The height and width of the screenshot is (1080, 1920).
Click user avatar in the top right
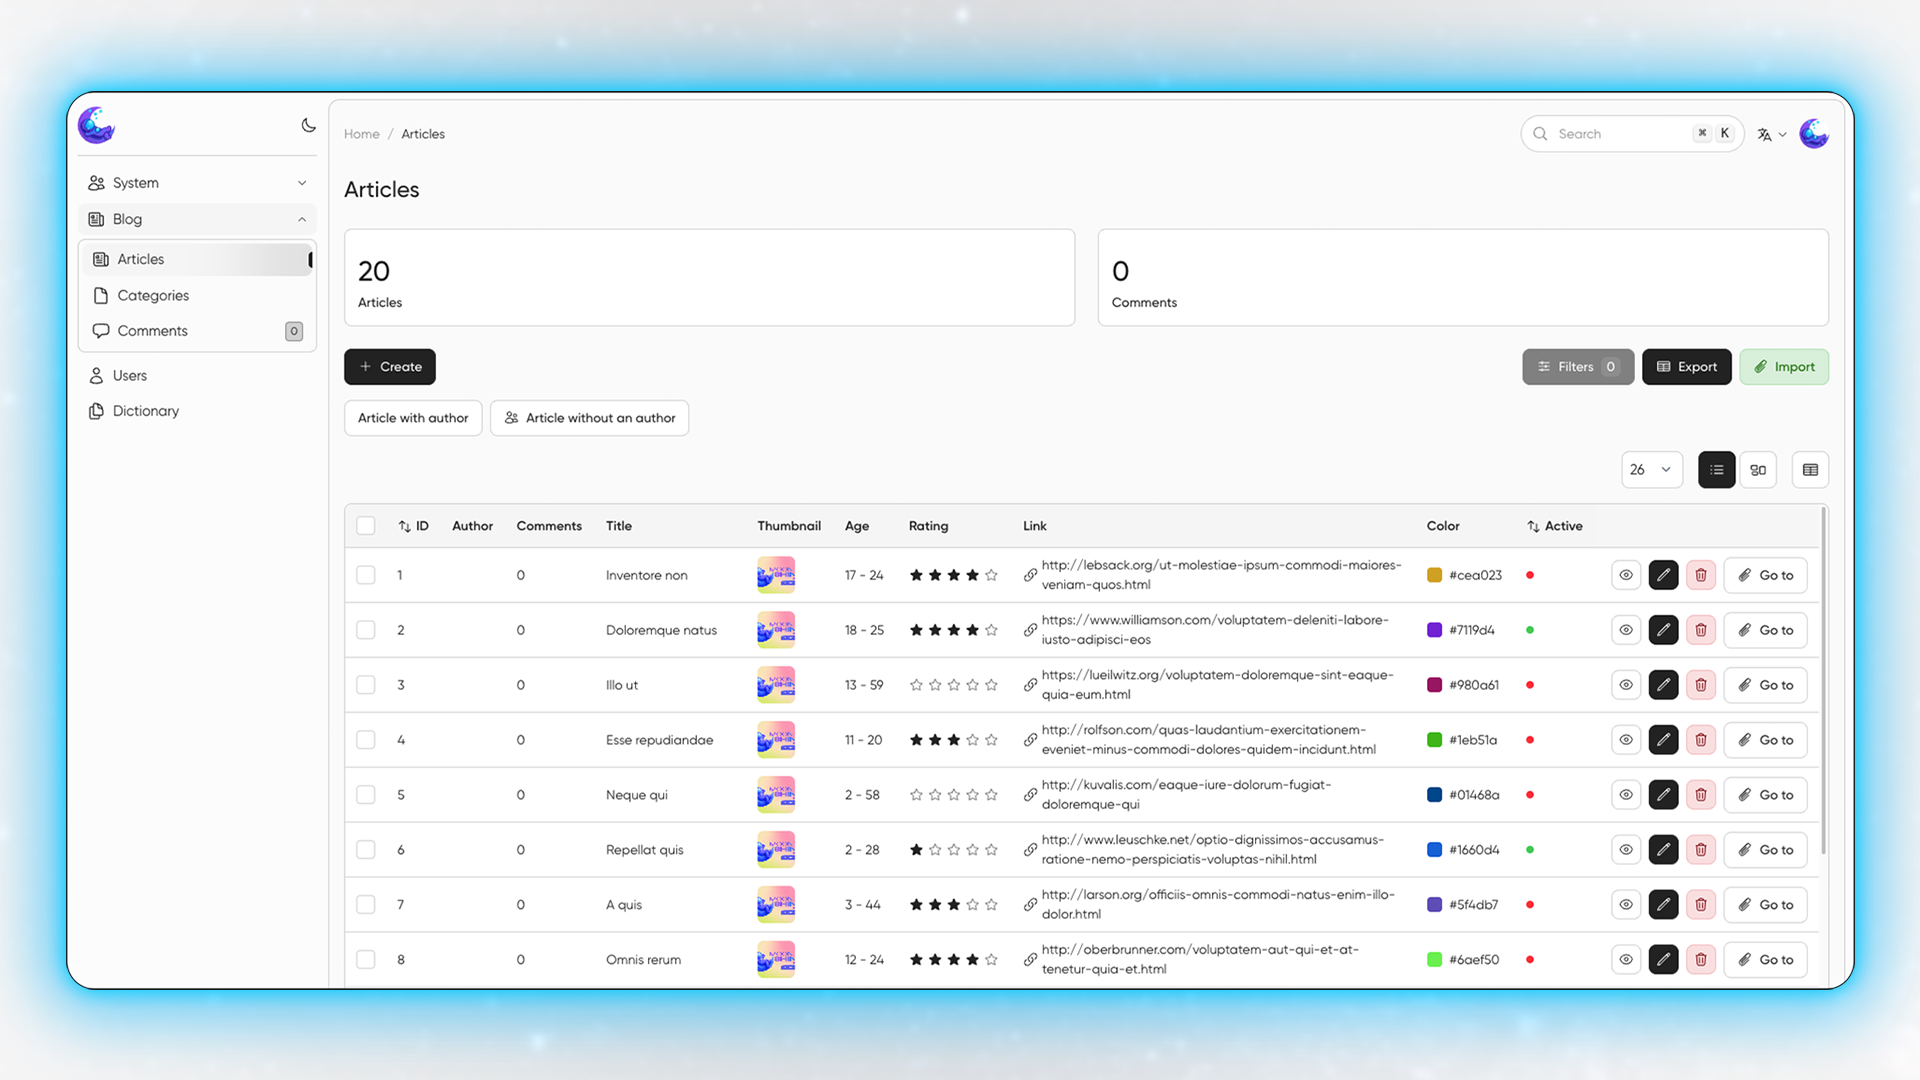click(1813, 134)
